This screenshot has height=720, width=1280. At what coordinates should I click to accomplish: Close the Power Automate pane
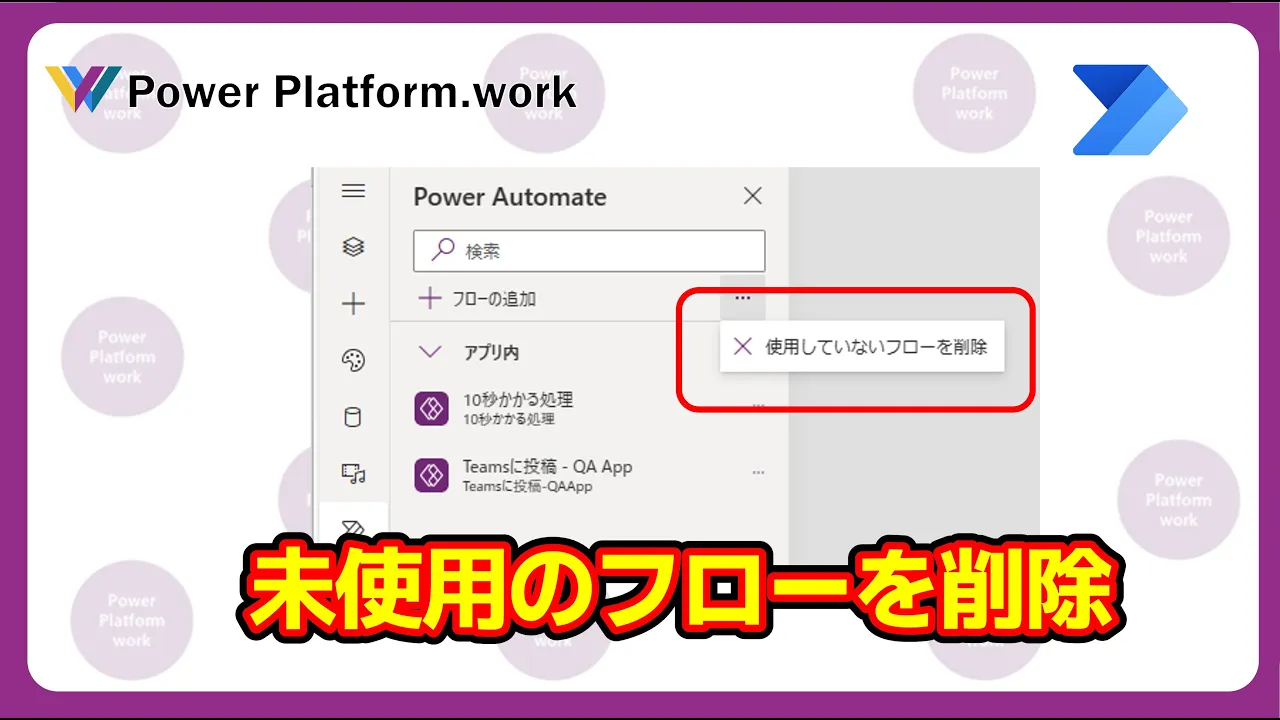pyautogui.click(x=753, y=196)
